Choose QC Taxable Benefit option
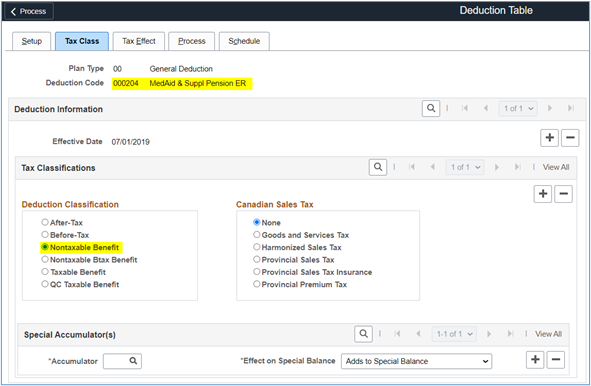 [x=45, y=284]
